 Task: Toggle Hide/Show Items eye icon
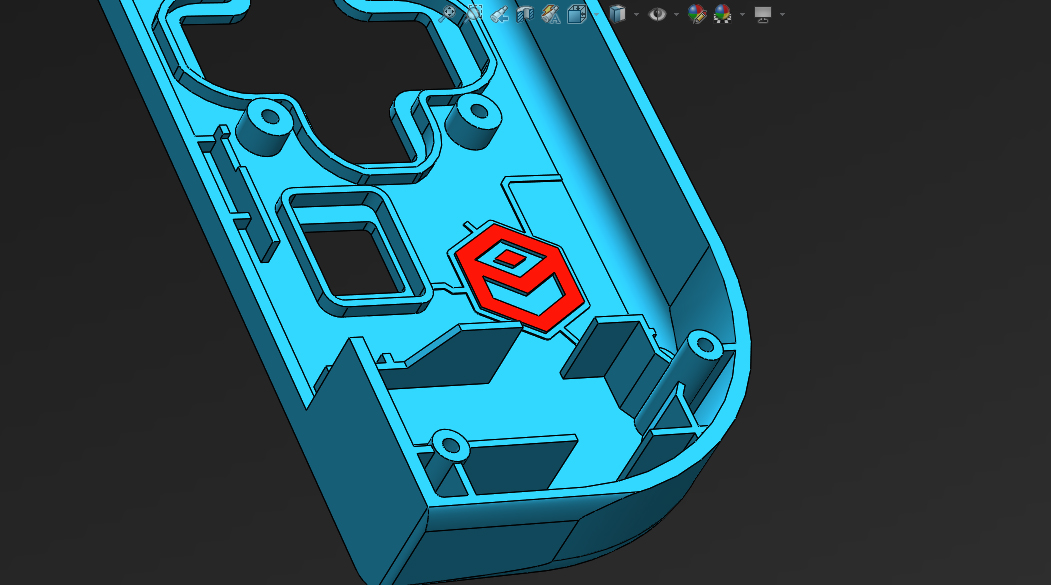(x=658, y=13)
